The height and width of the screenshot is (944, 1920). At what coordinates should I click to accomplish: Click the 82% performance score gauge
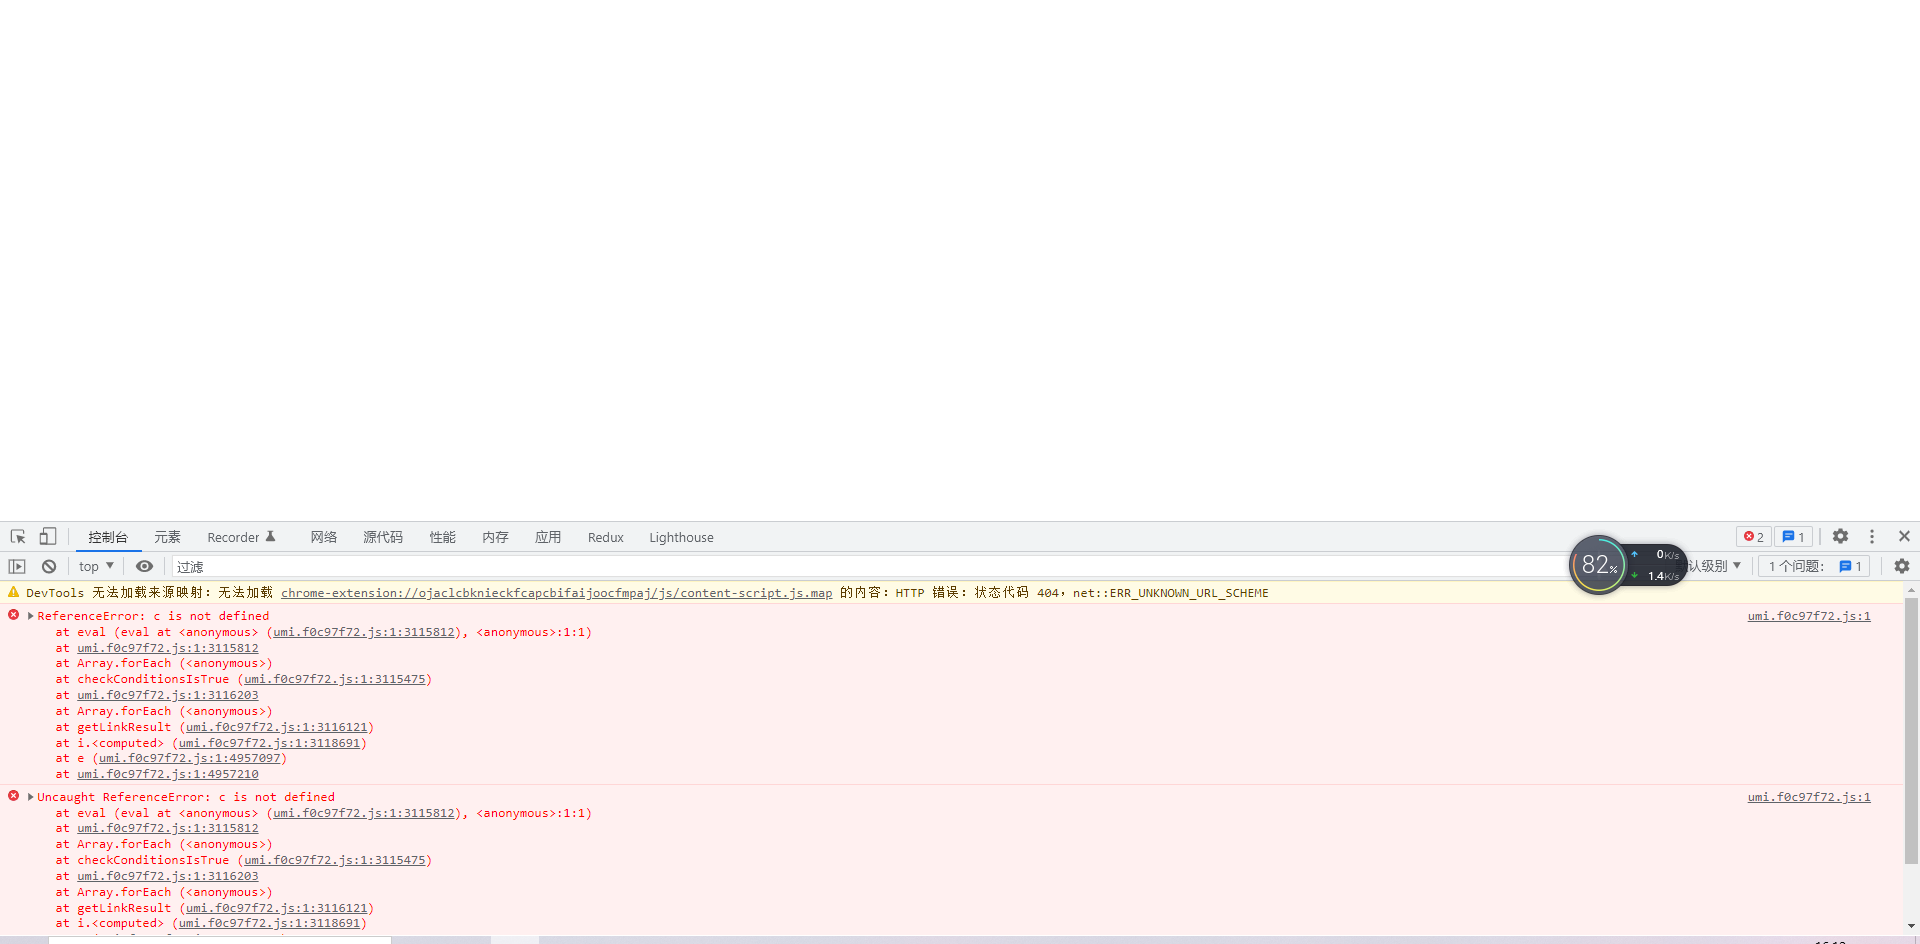[x=1598, y=565]
